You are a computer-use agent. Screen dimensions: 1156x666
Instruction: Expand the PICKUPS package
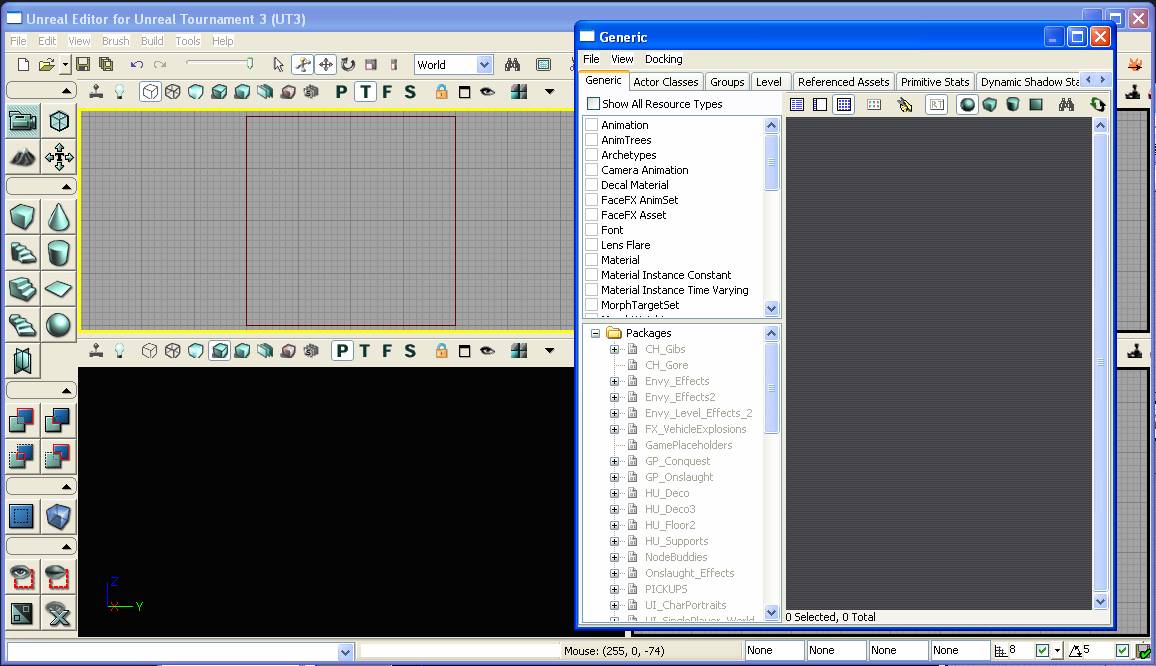coord(614,589)
